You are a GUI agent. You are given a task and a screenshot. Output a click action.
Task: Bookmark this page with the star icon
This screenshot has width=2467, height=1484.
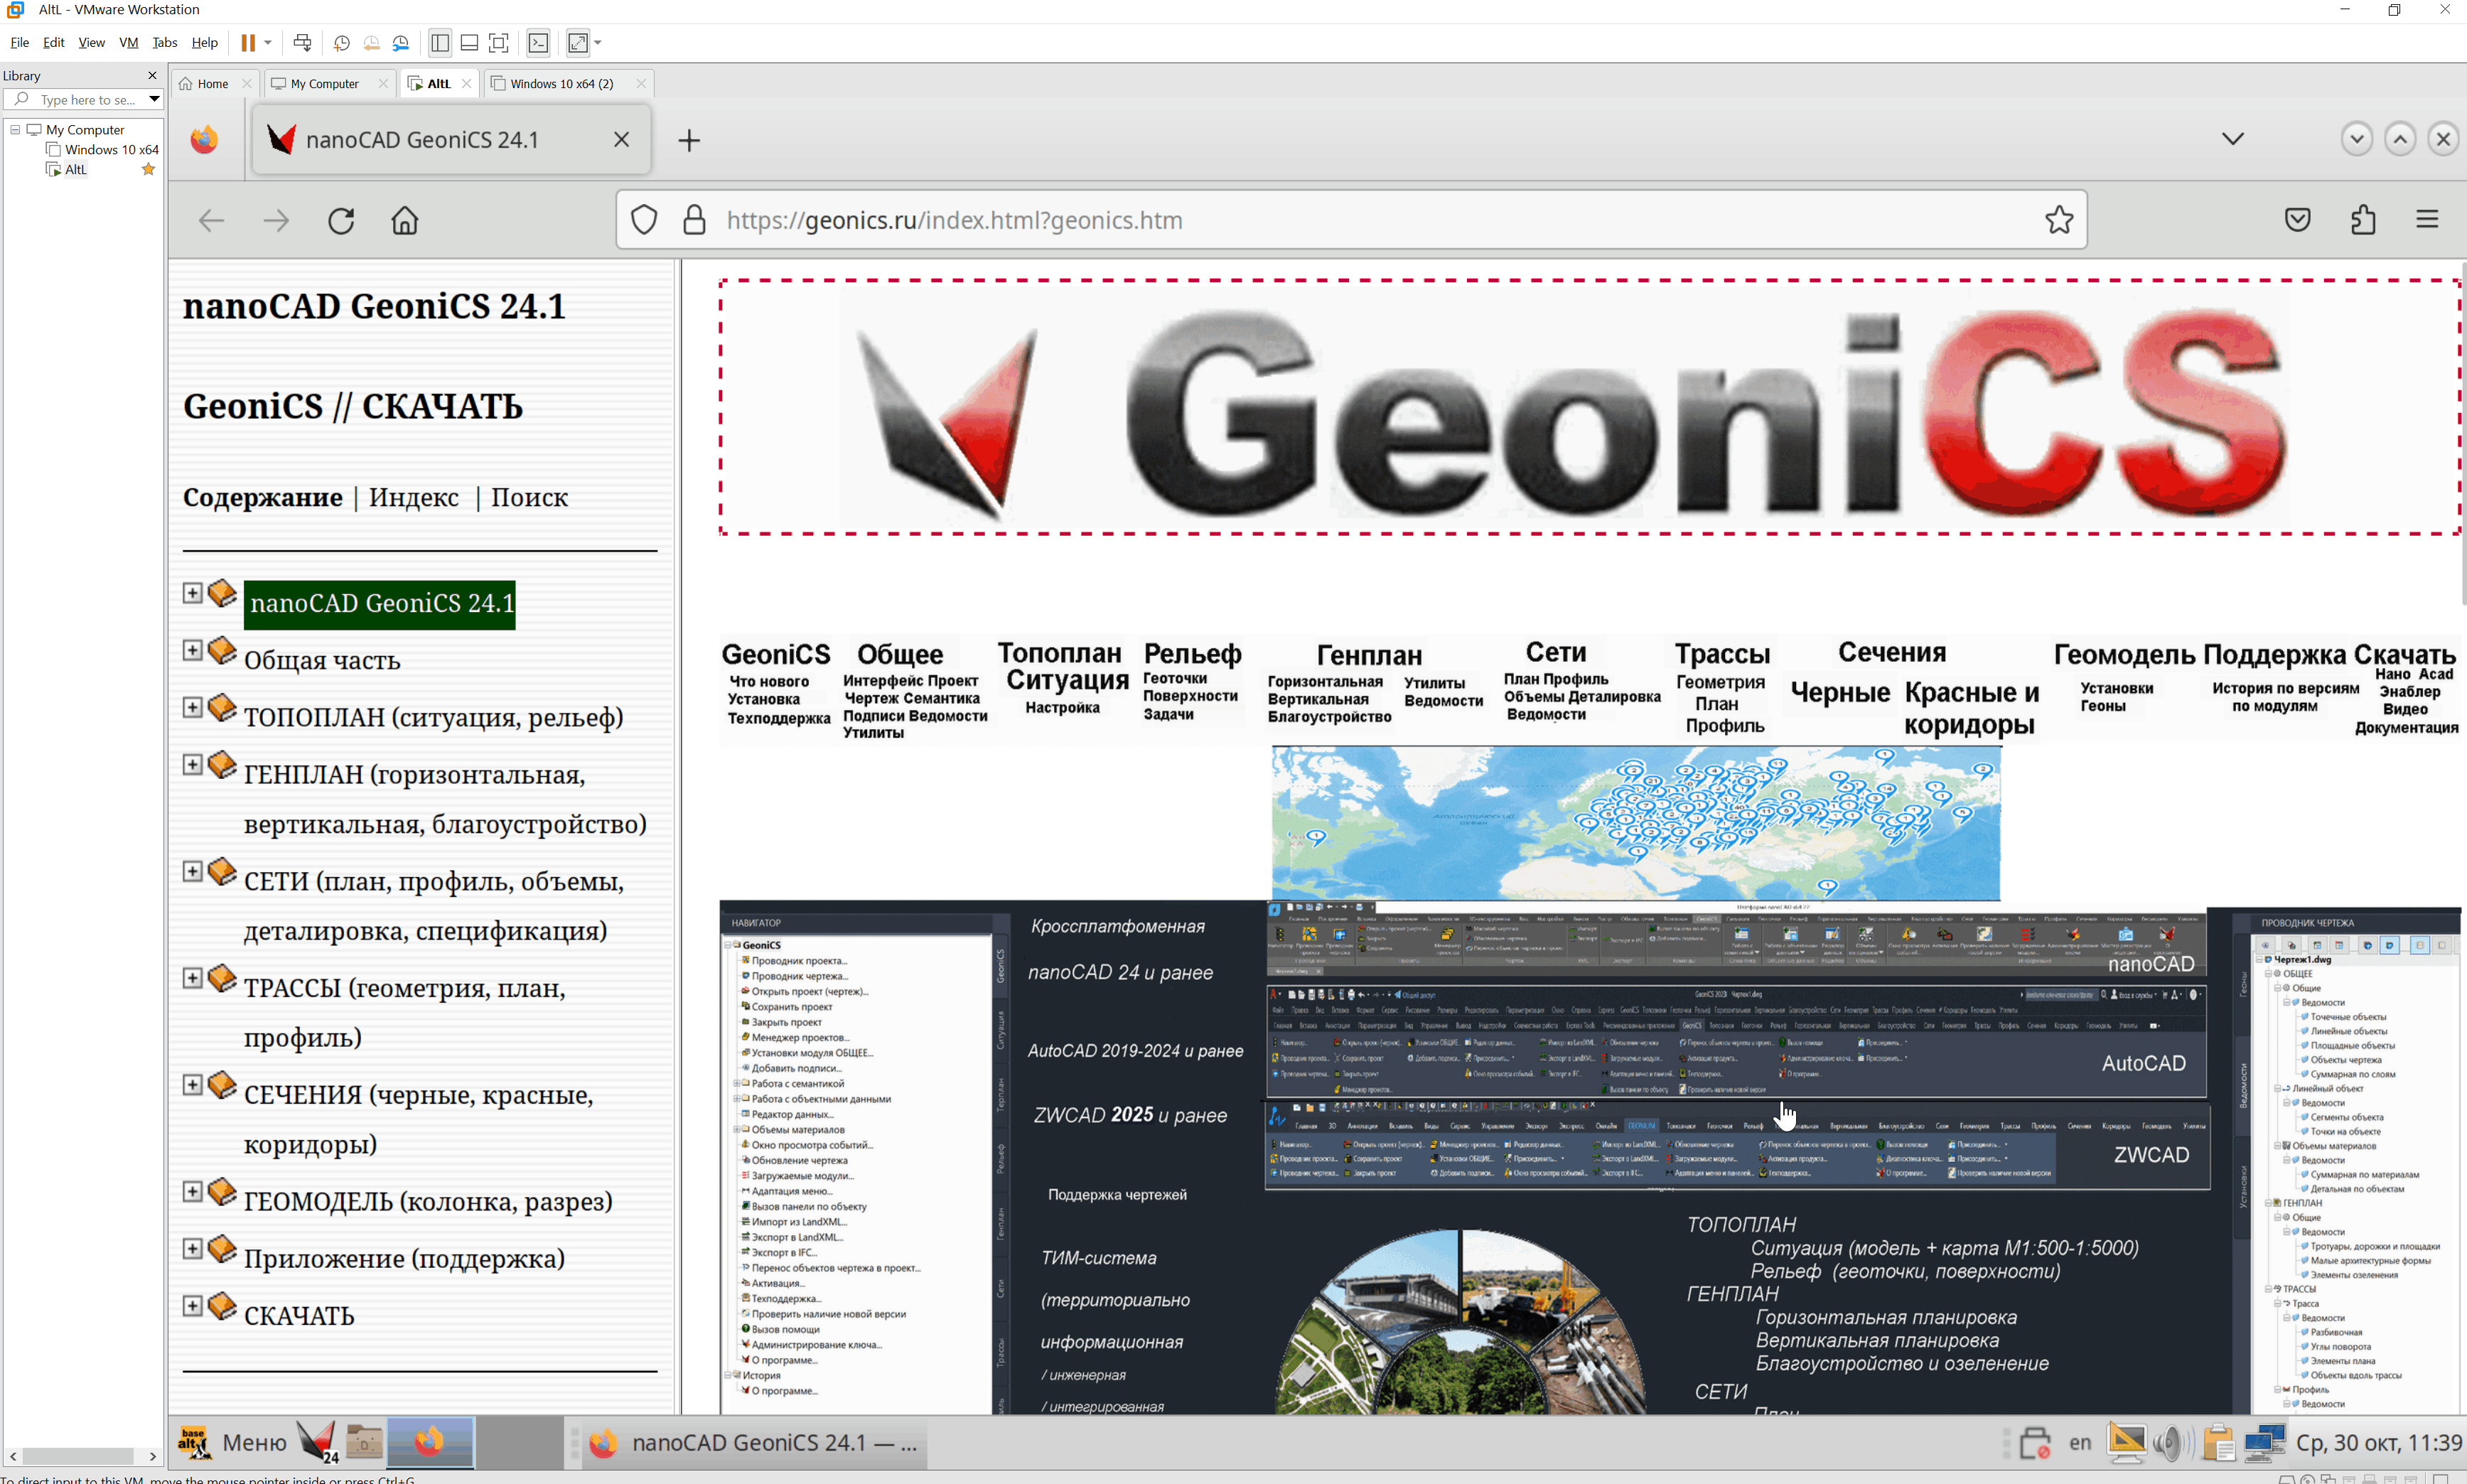coord(2058,220)
